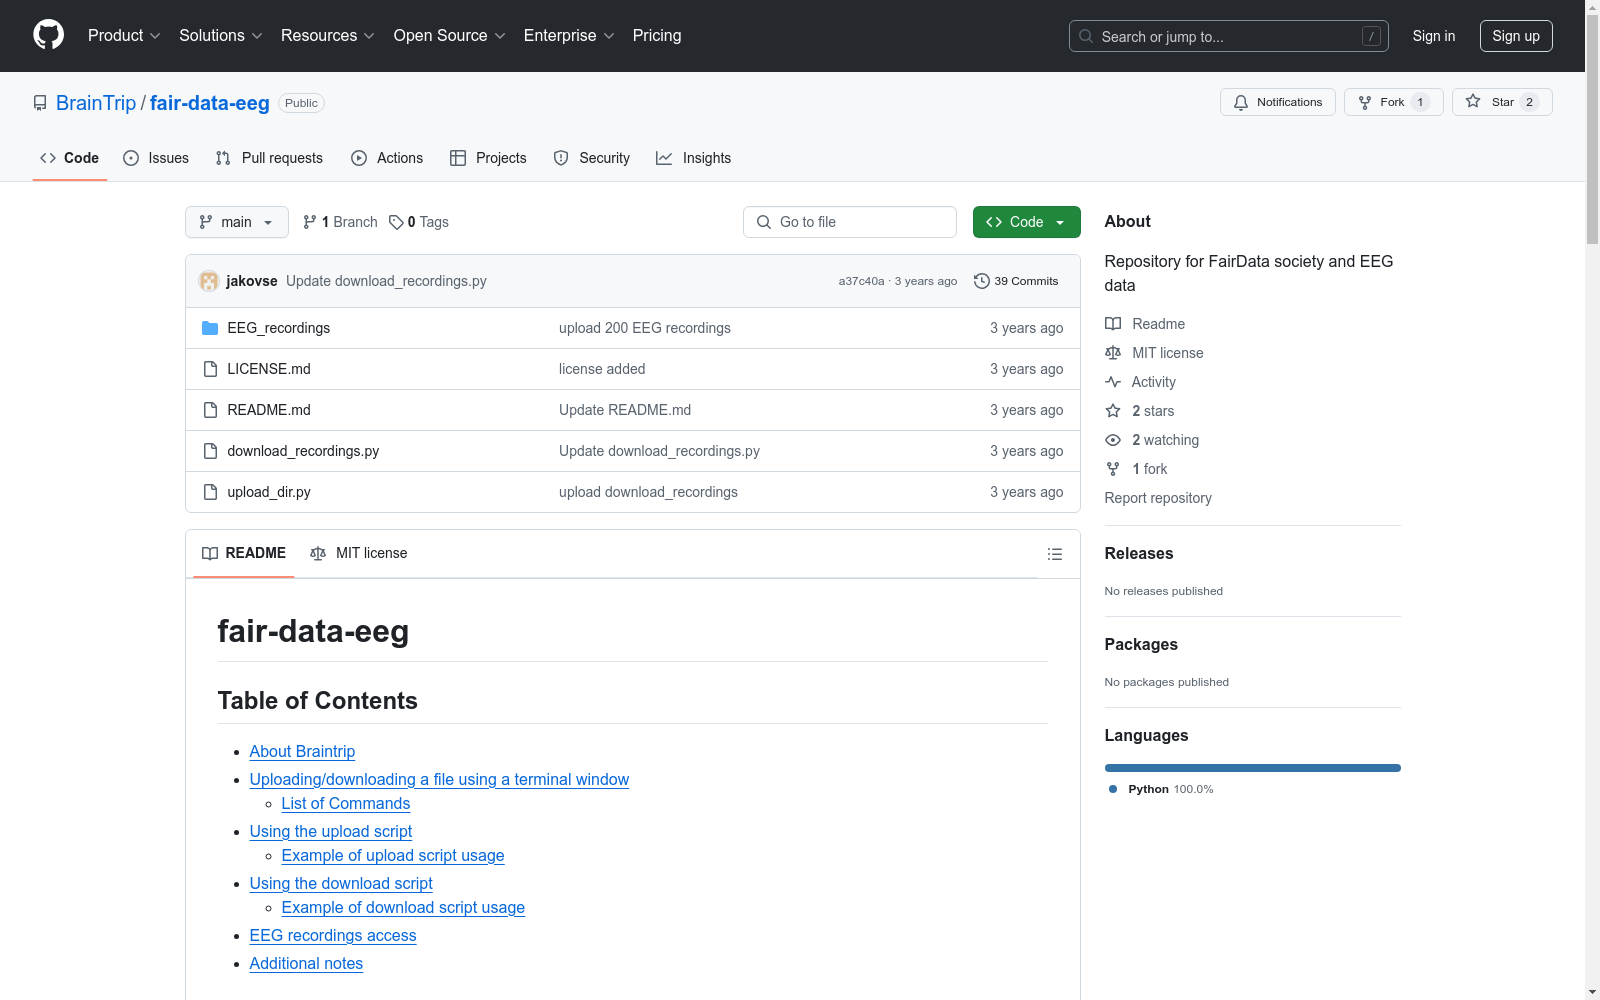Open the GitHub homepage logo
Image resolution: width=1600 pixels, height=1000 pixels.
48,35
